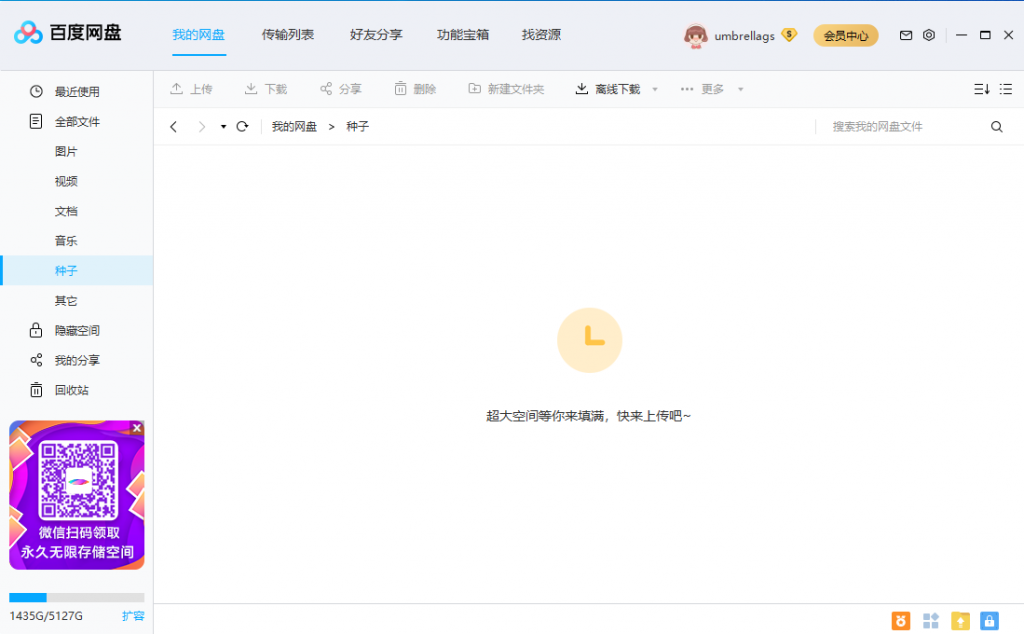This screenshot has width=1024, height=634.
Task: Open settings via the hexagon gear icon
Action: click(929, 35)
